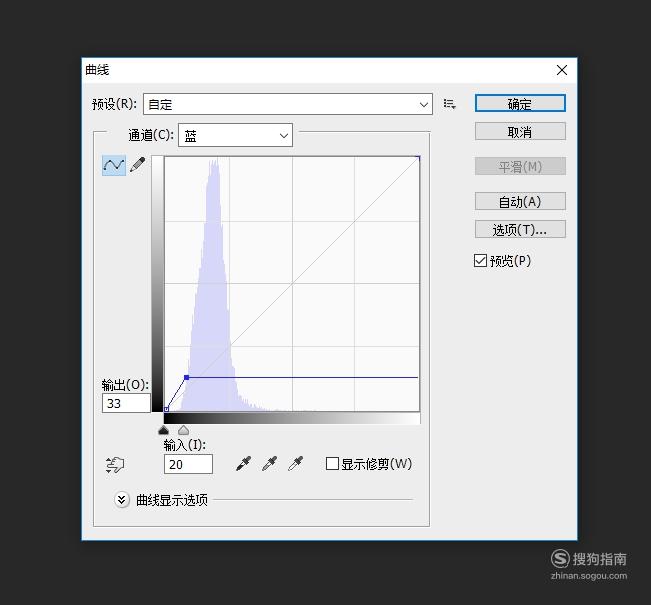Click the 取消 Cancel button

520,132
